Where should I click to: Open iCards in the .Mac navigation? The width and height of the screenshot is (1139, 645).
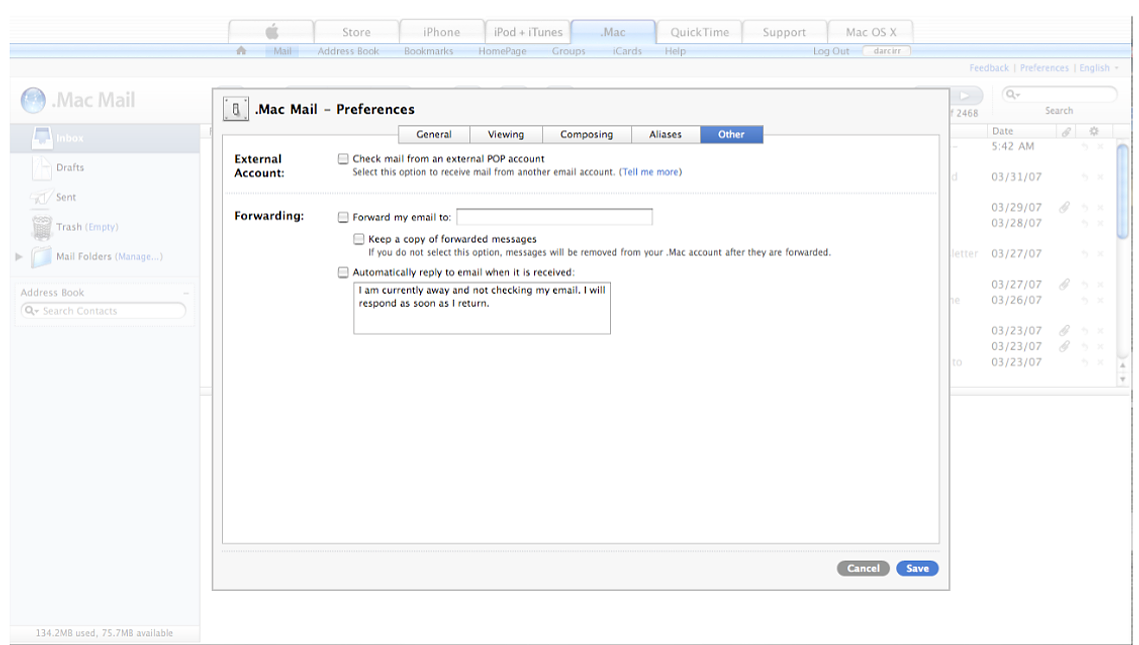[x=627, y=52]
